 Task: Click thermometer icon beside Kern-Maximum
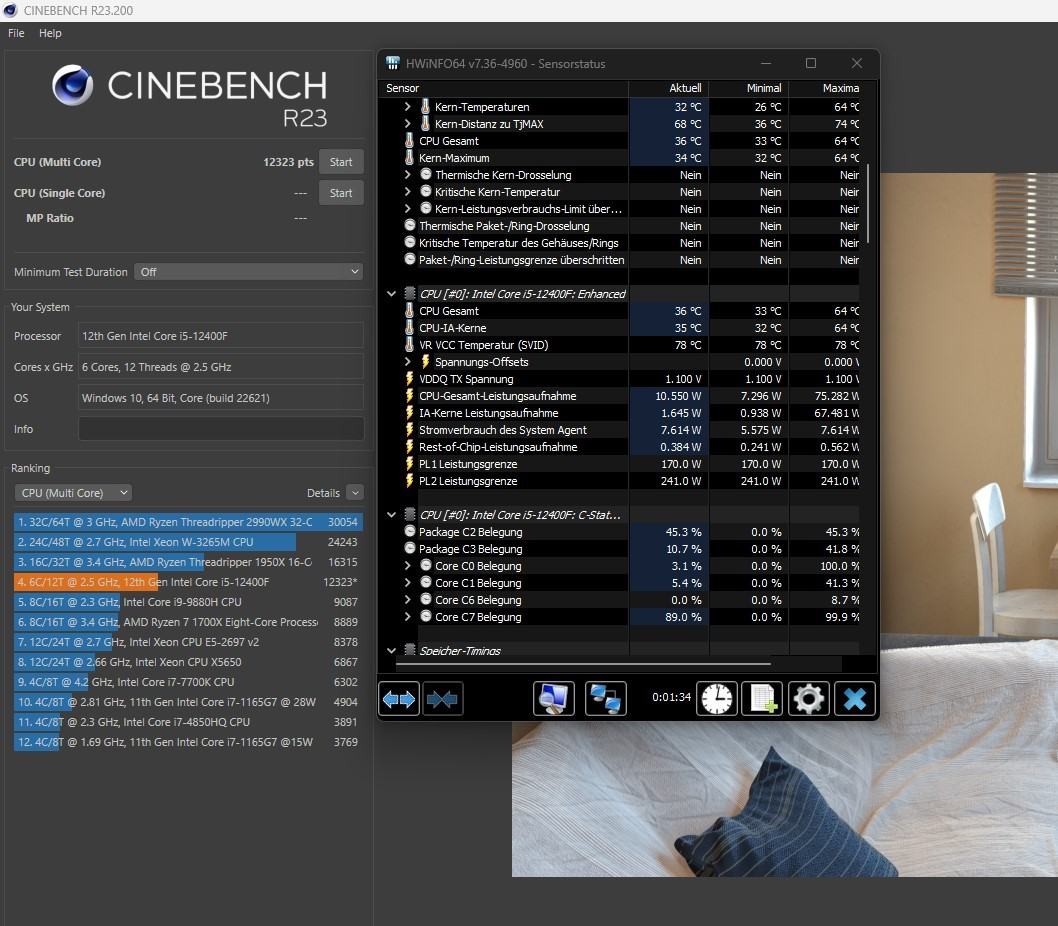click(409, 157)
